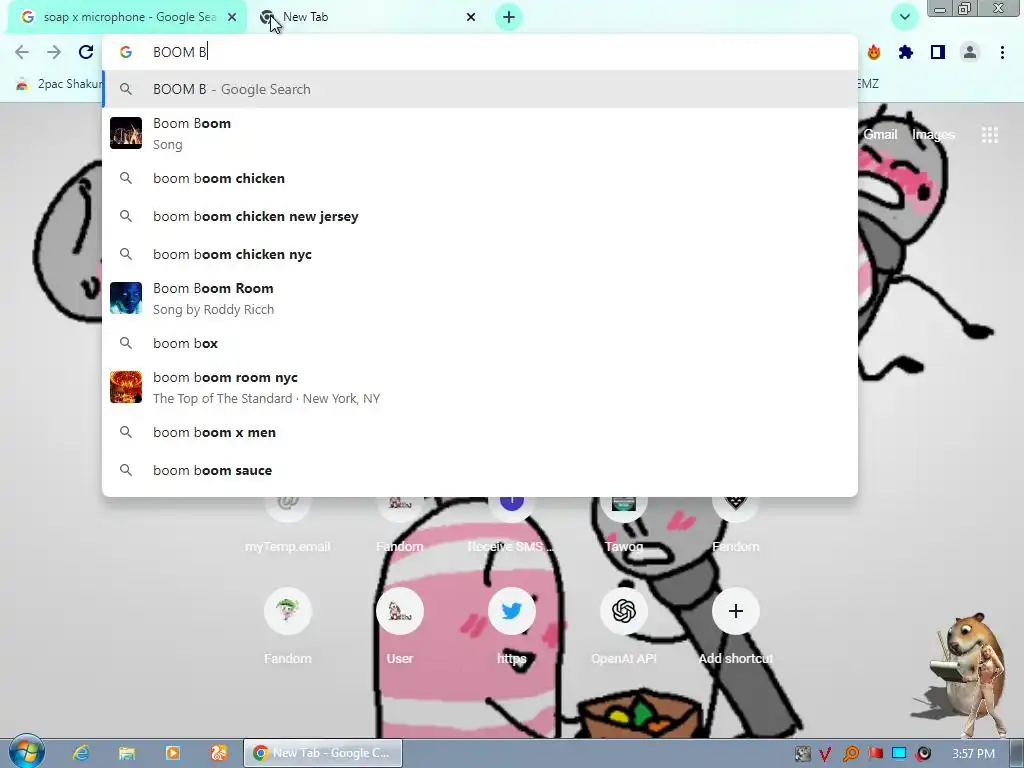The width and height of the screenshot is (1024, 768).
Task: Open a new tab with plus button
Action: (509, 17)
